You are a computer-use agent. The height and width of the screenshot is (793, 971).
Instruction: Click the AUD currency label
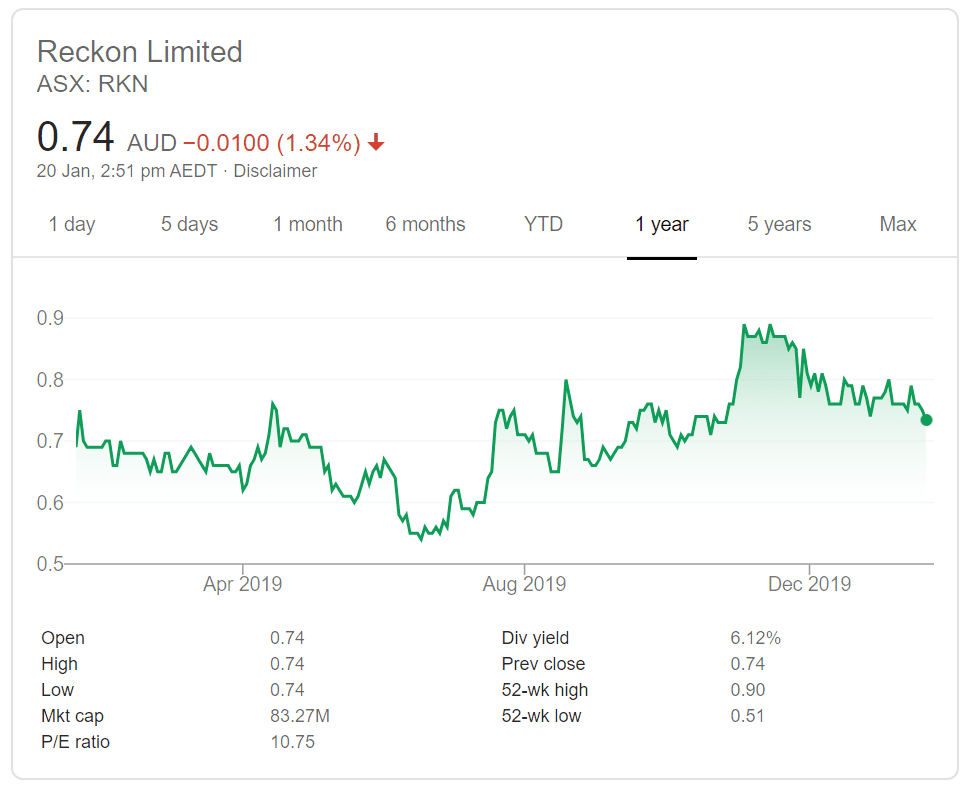[x=152, y=143]
